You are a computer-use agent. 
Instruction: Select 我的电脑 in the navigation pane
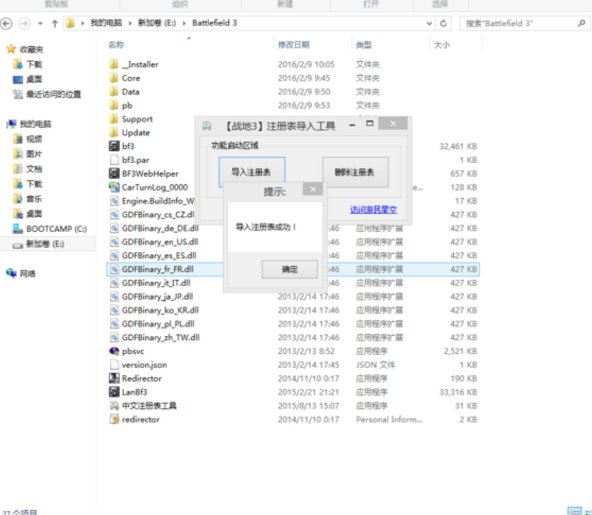tap(35, 124)
